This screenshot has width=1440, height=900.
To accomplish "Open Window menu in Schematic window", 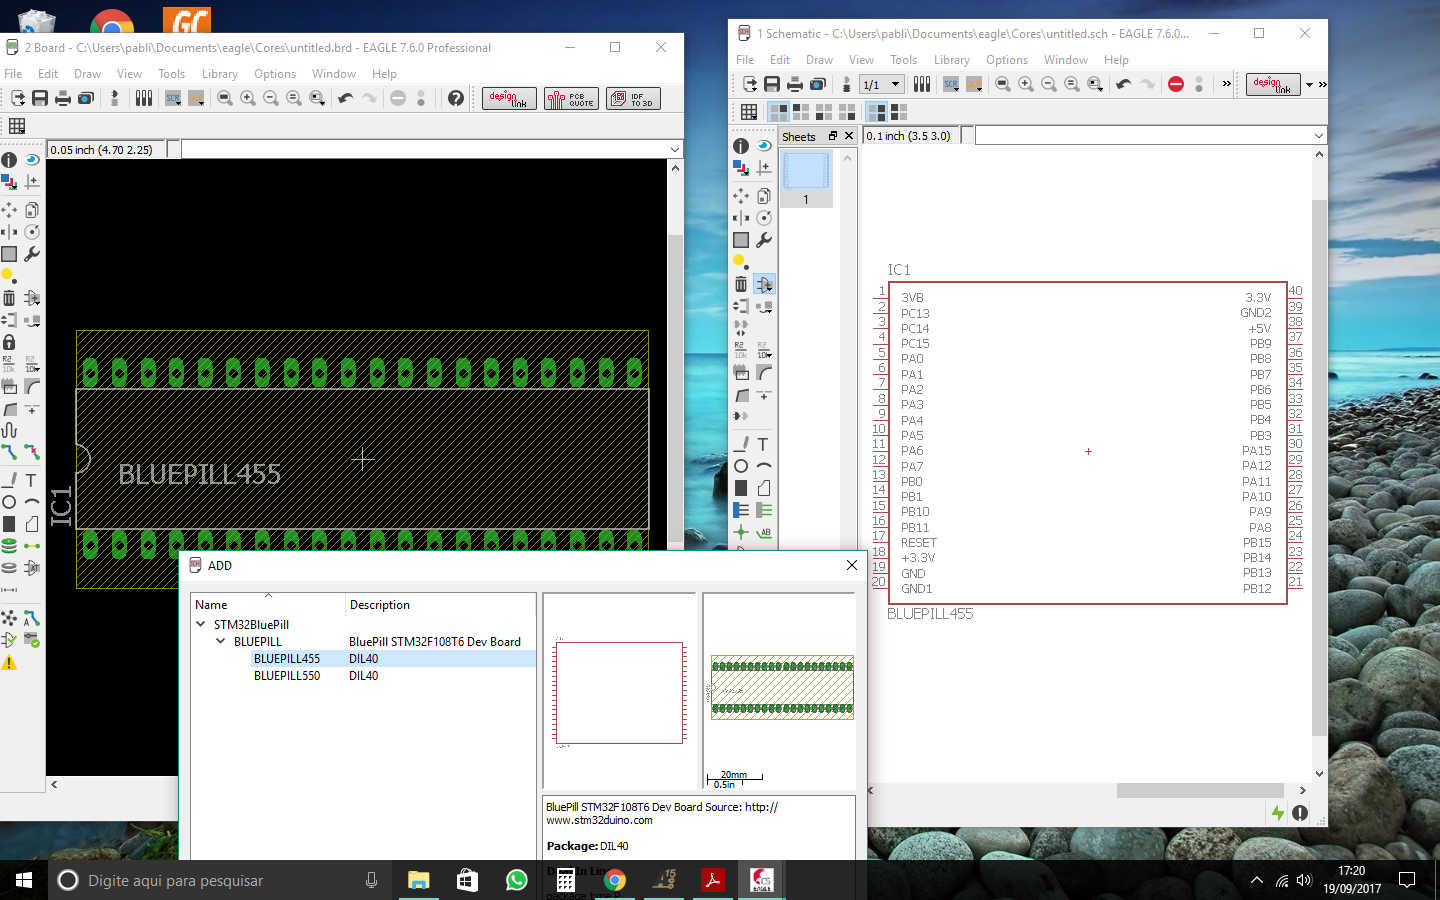I will 1065,60.
